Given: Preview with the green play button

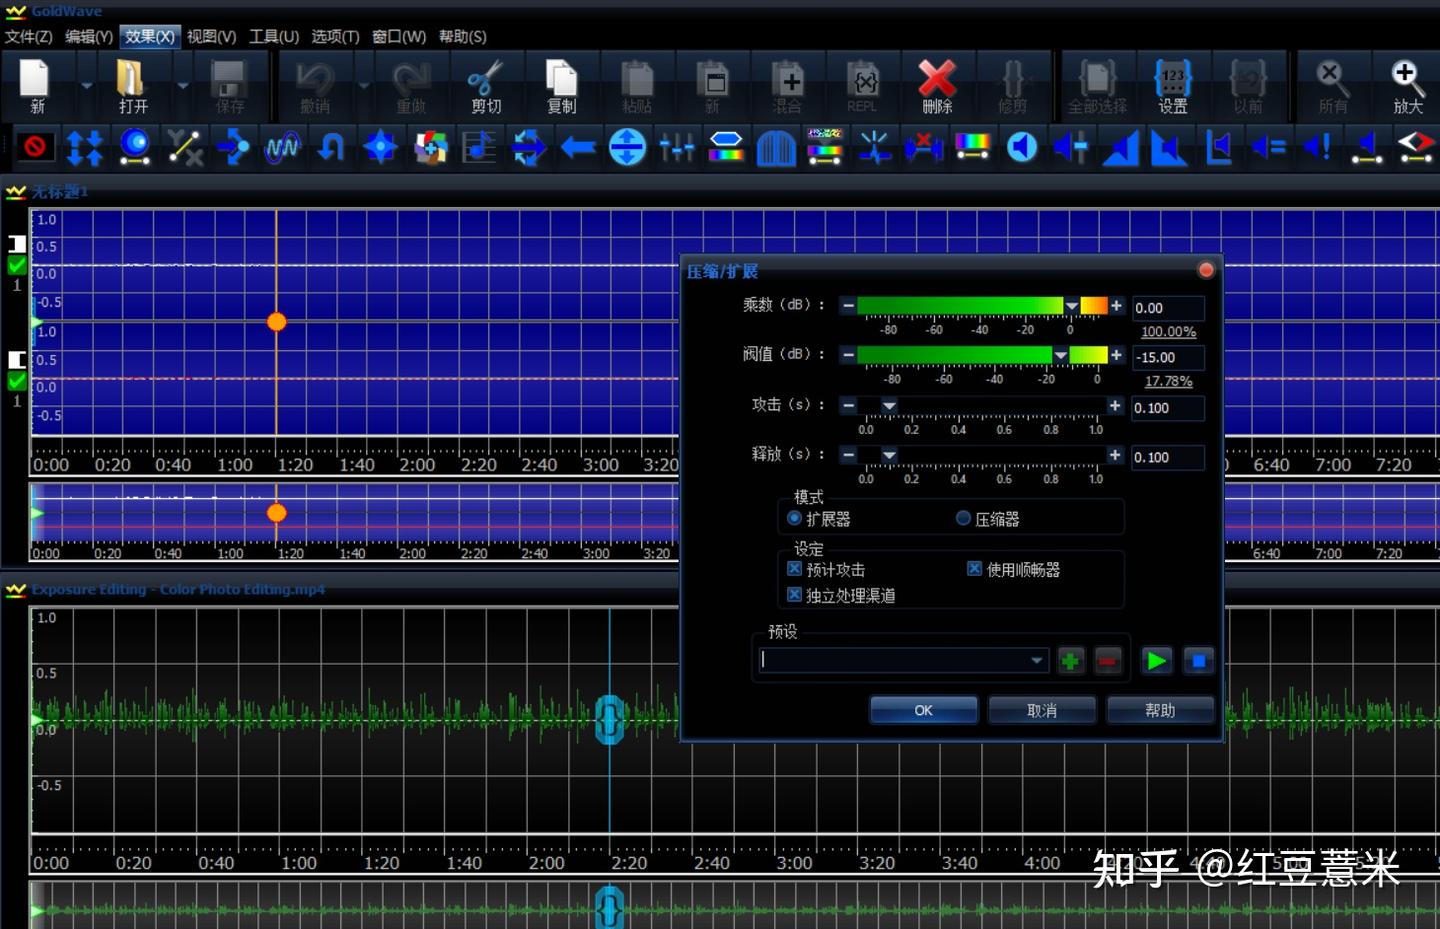Looking at the screenshot, I should click(x=1156, y=660).
